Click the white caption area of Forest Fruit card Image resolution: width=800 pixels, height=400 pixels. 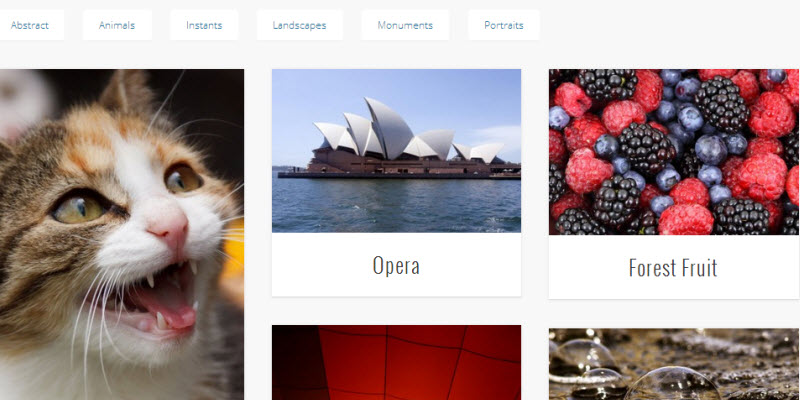(x=674, y=267)
